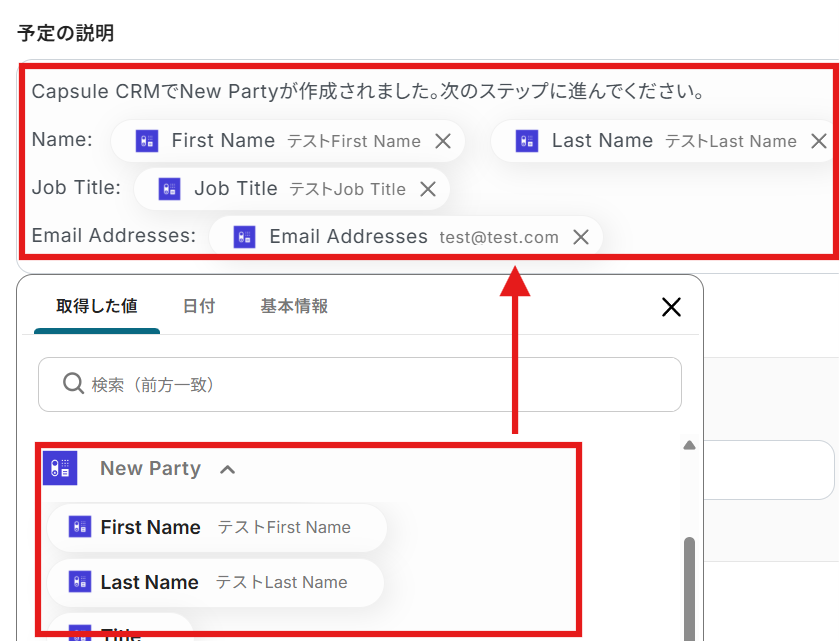
Task: Collapse the New Party section chevron
Action: 227,469
